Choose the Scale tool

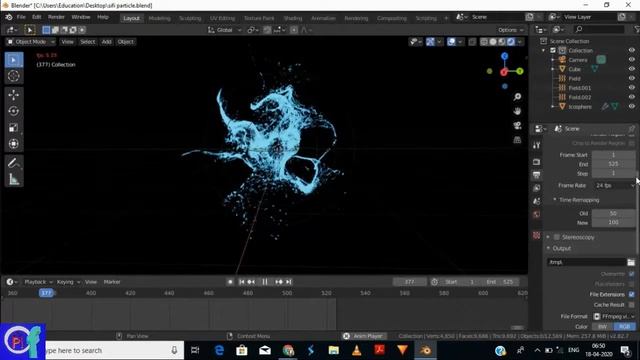point(13,127)
